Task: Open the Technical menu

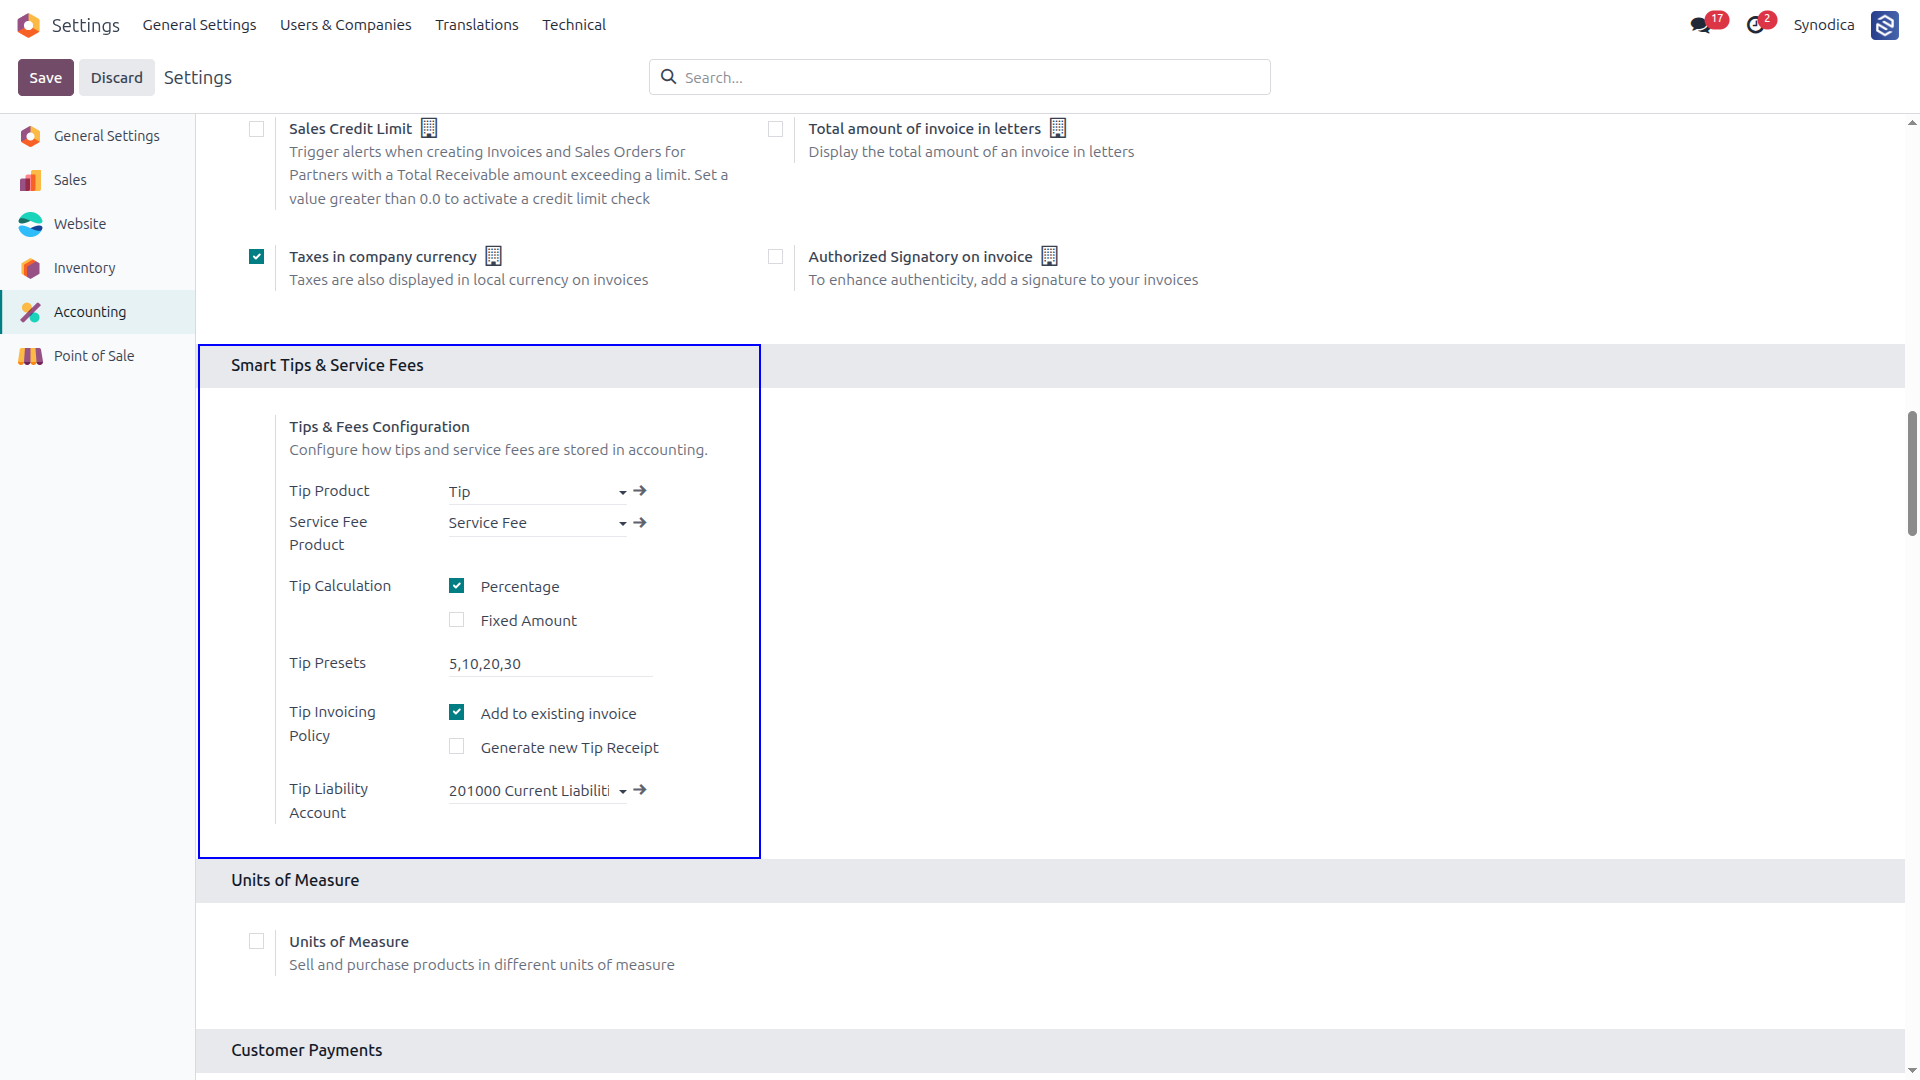Action: pos(574,25)
